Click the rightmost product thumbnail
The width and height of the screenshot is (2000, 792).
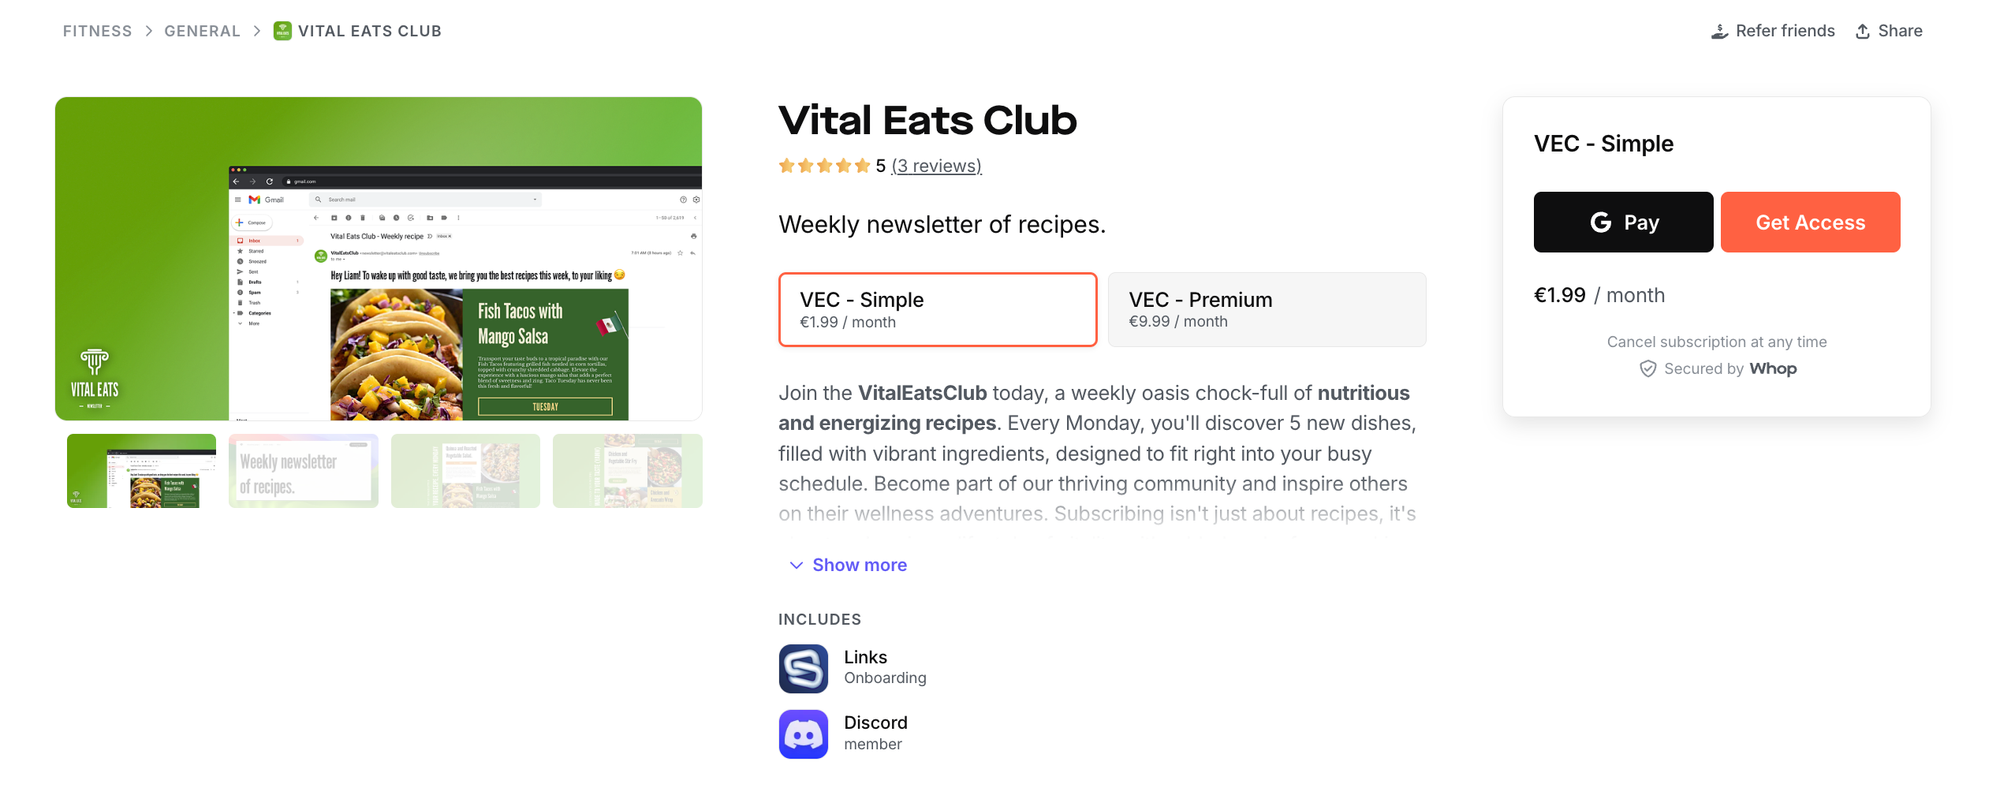tap(628, 471)
